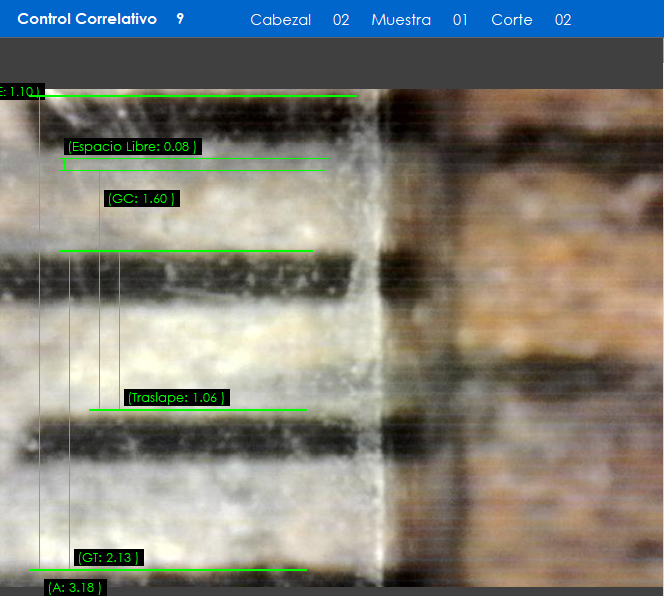This screenshot has width=664, height=596.
Task: Select the Espacio Libre: 0.08 annotation
Action: 132,147
